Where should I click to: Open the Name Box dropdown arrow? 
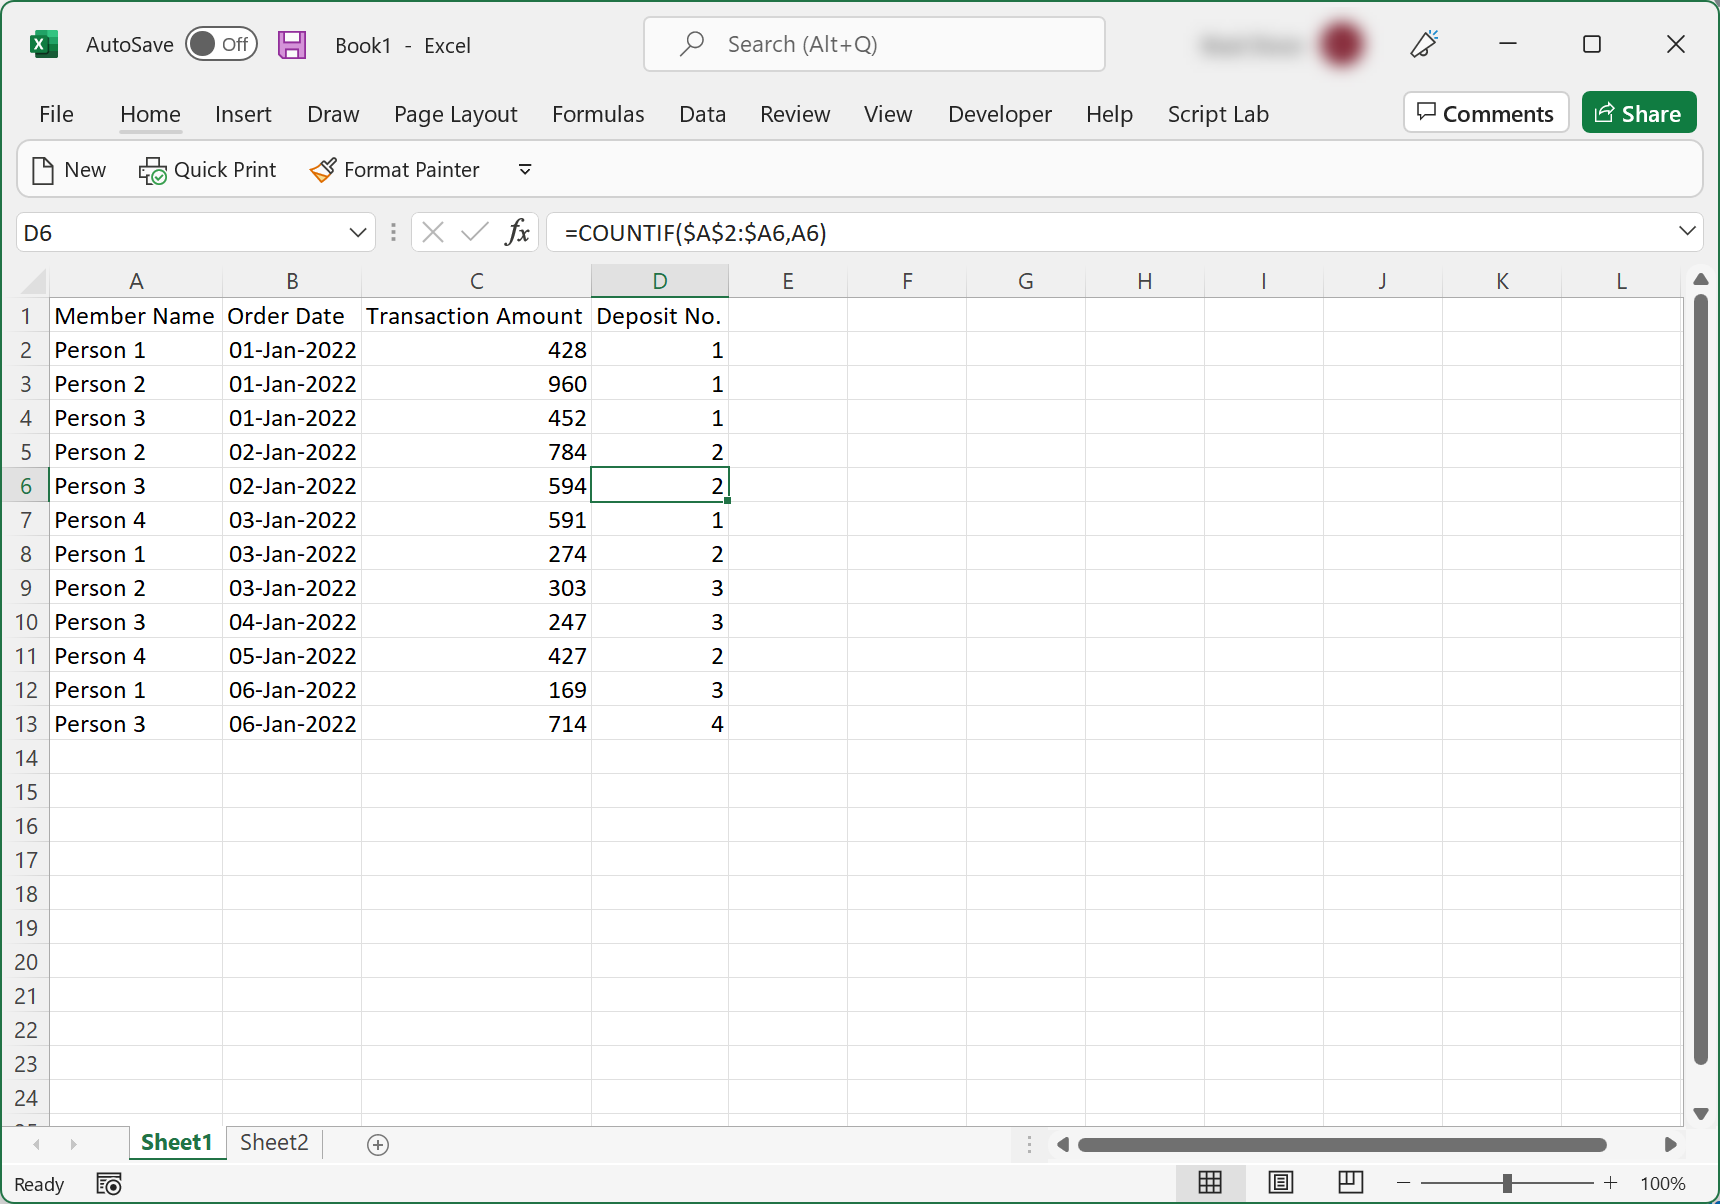point(357,233)
